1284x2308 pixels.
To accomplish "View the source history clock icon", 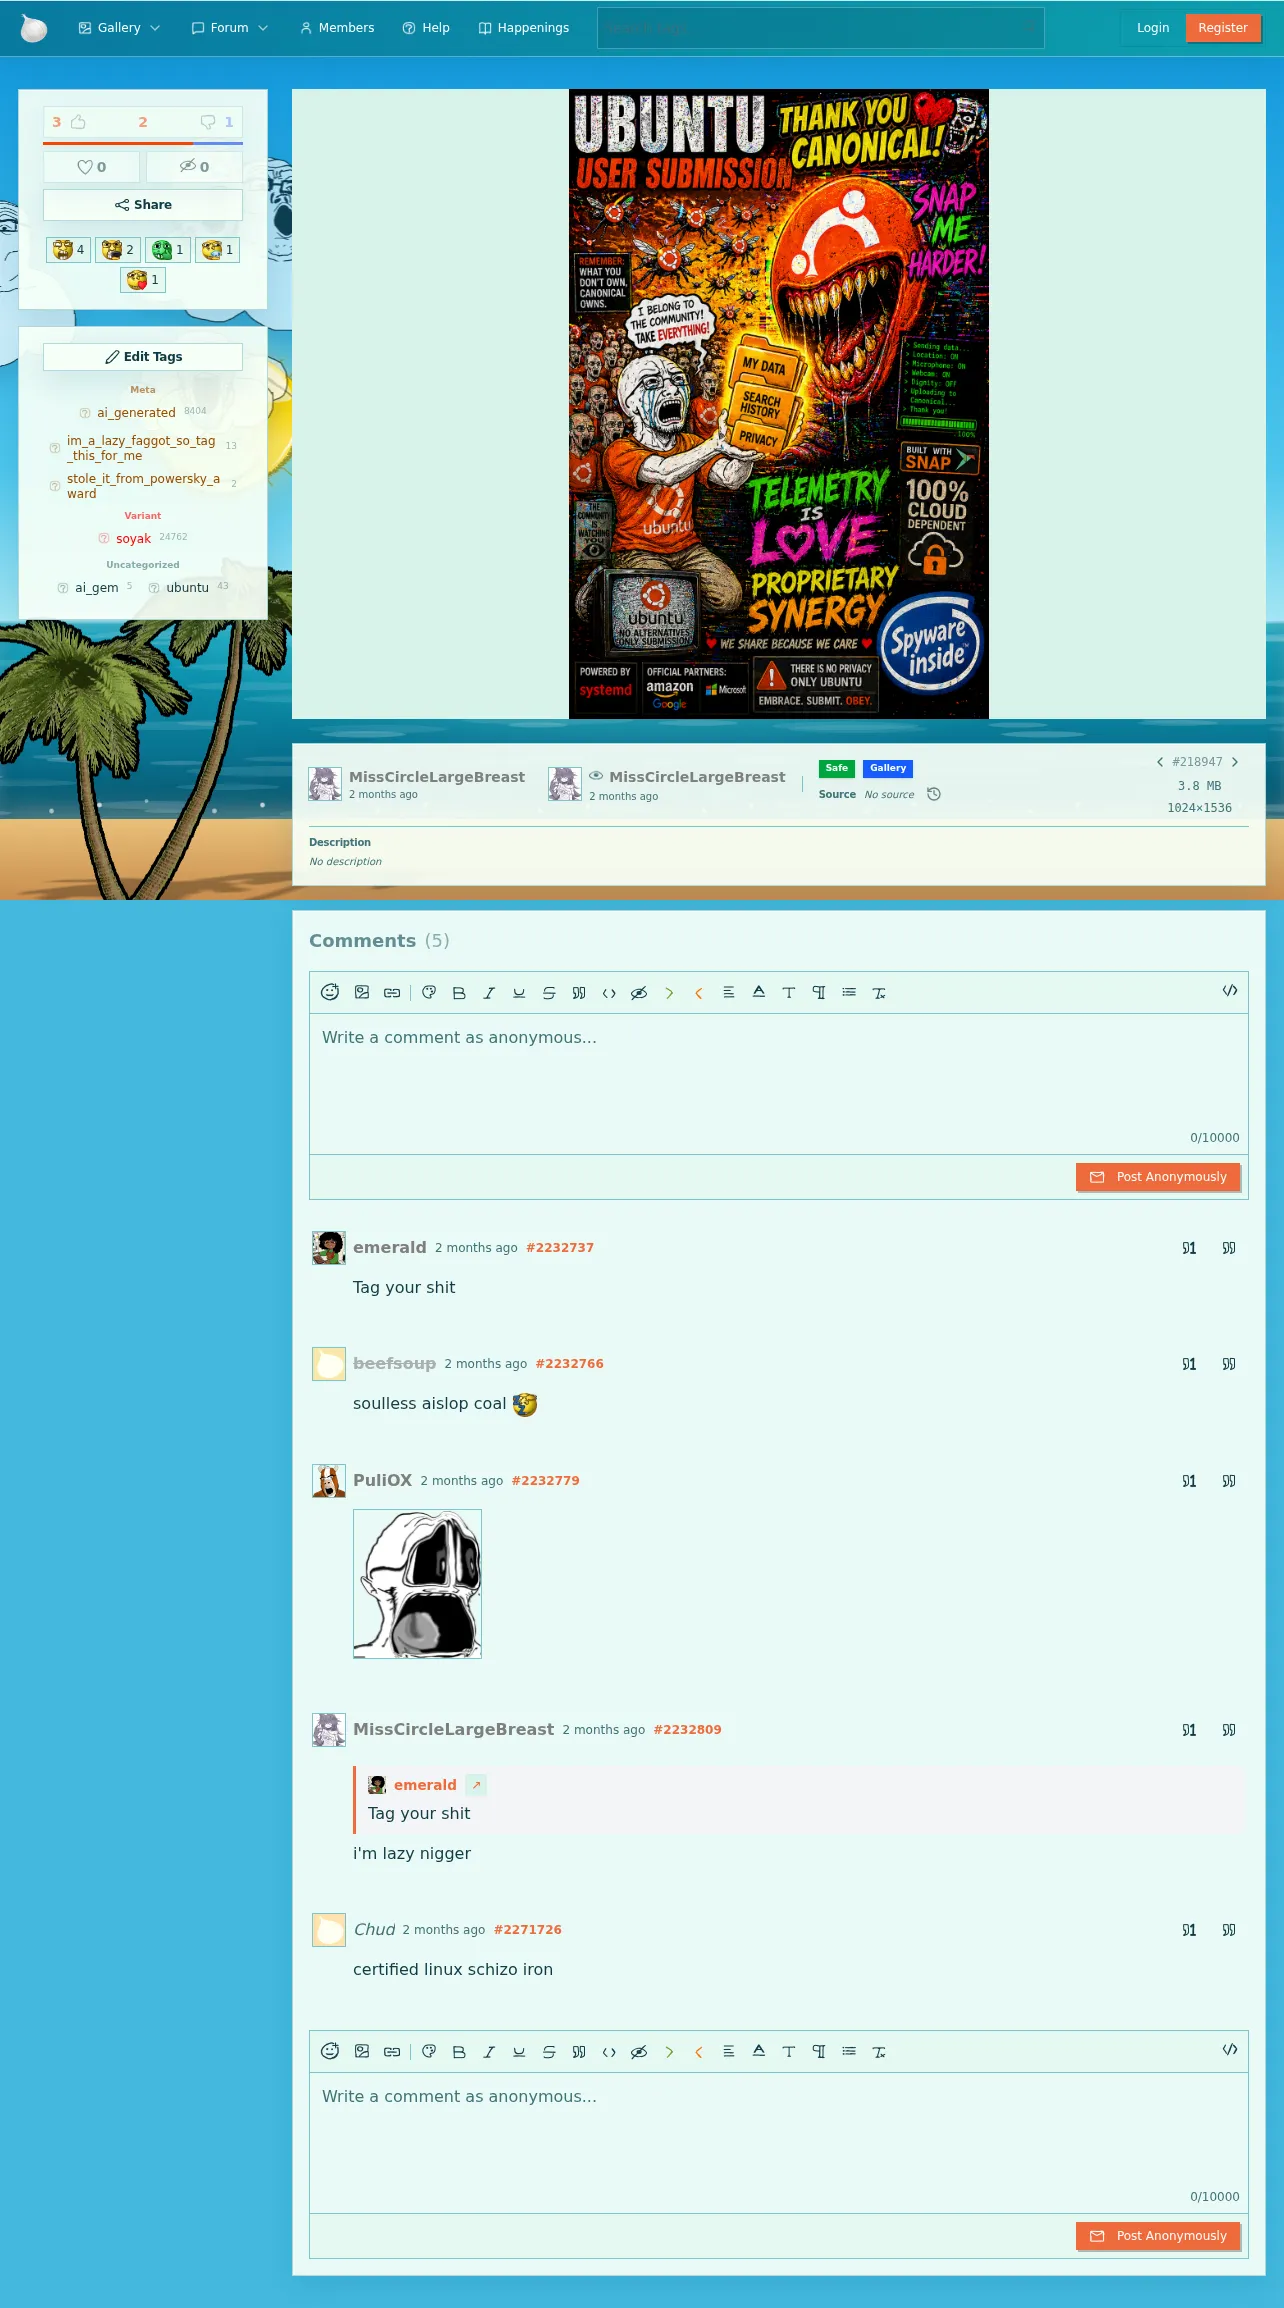I will (934, 794).
